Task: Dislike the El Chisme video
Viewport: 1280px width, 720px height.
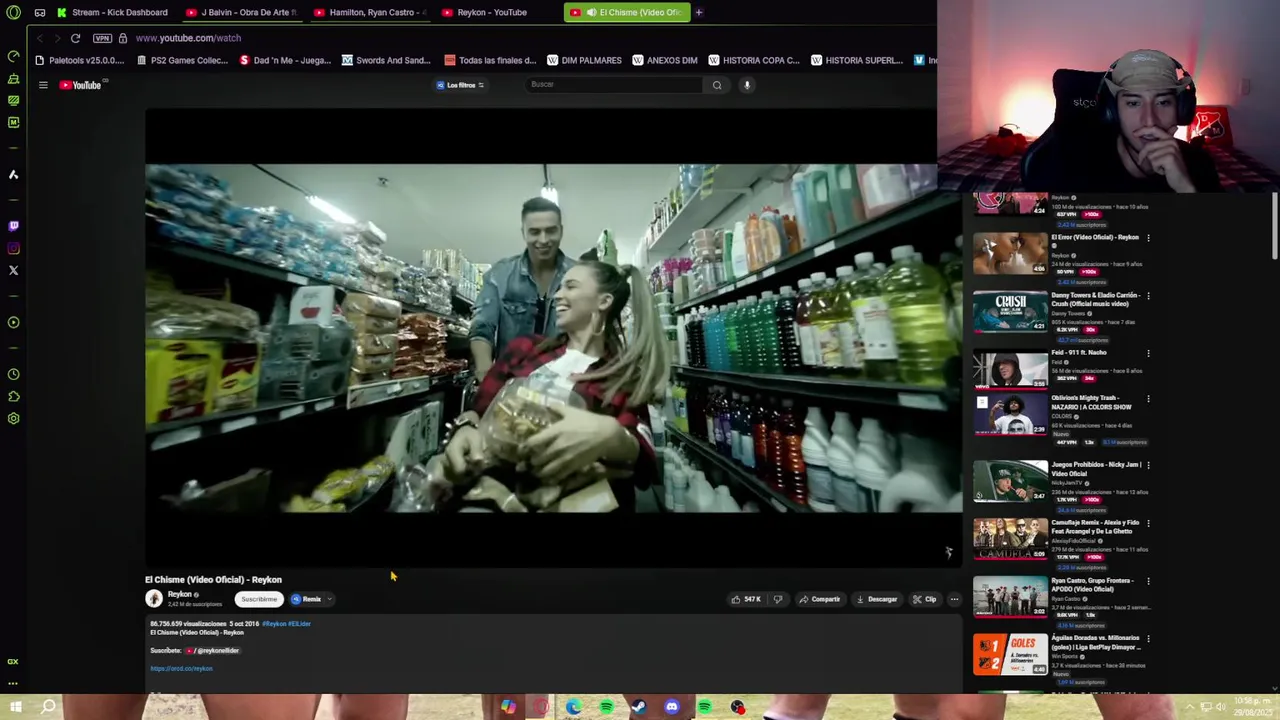Action: pyautogui.click(x=778, y=599)
